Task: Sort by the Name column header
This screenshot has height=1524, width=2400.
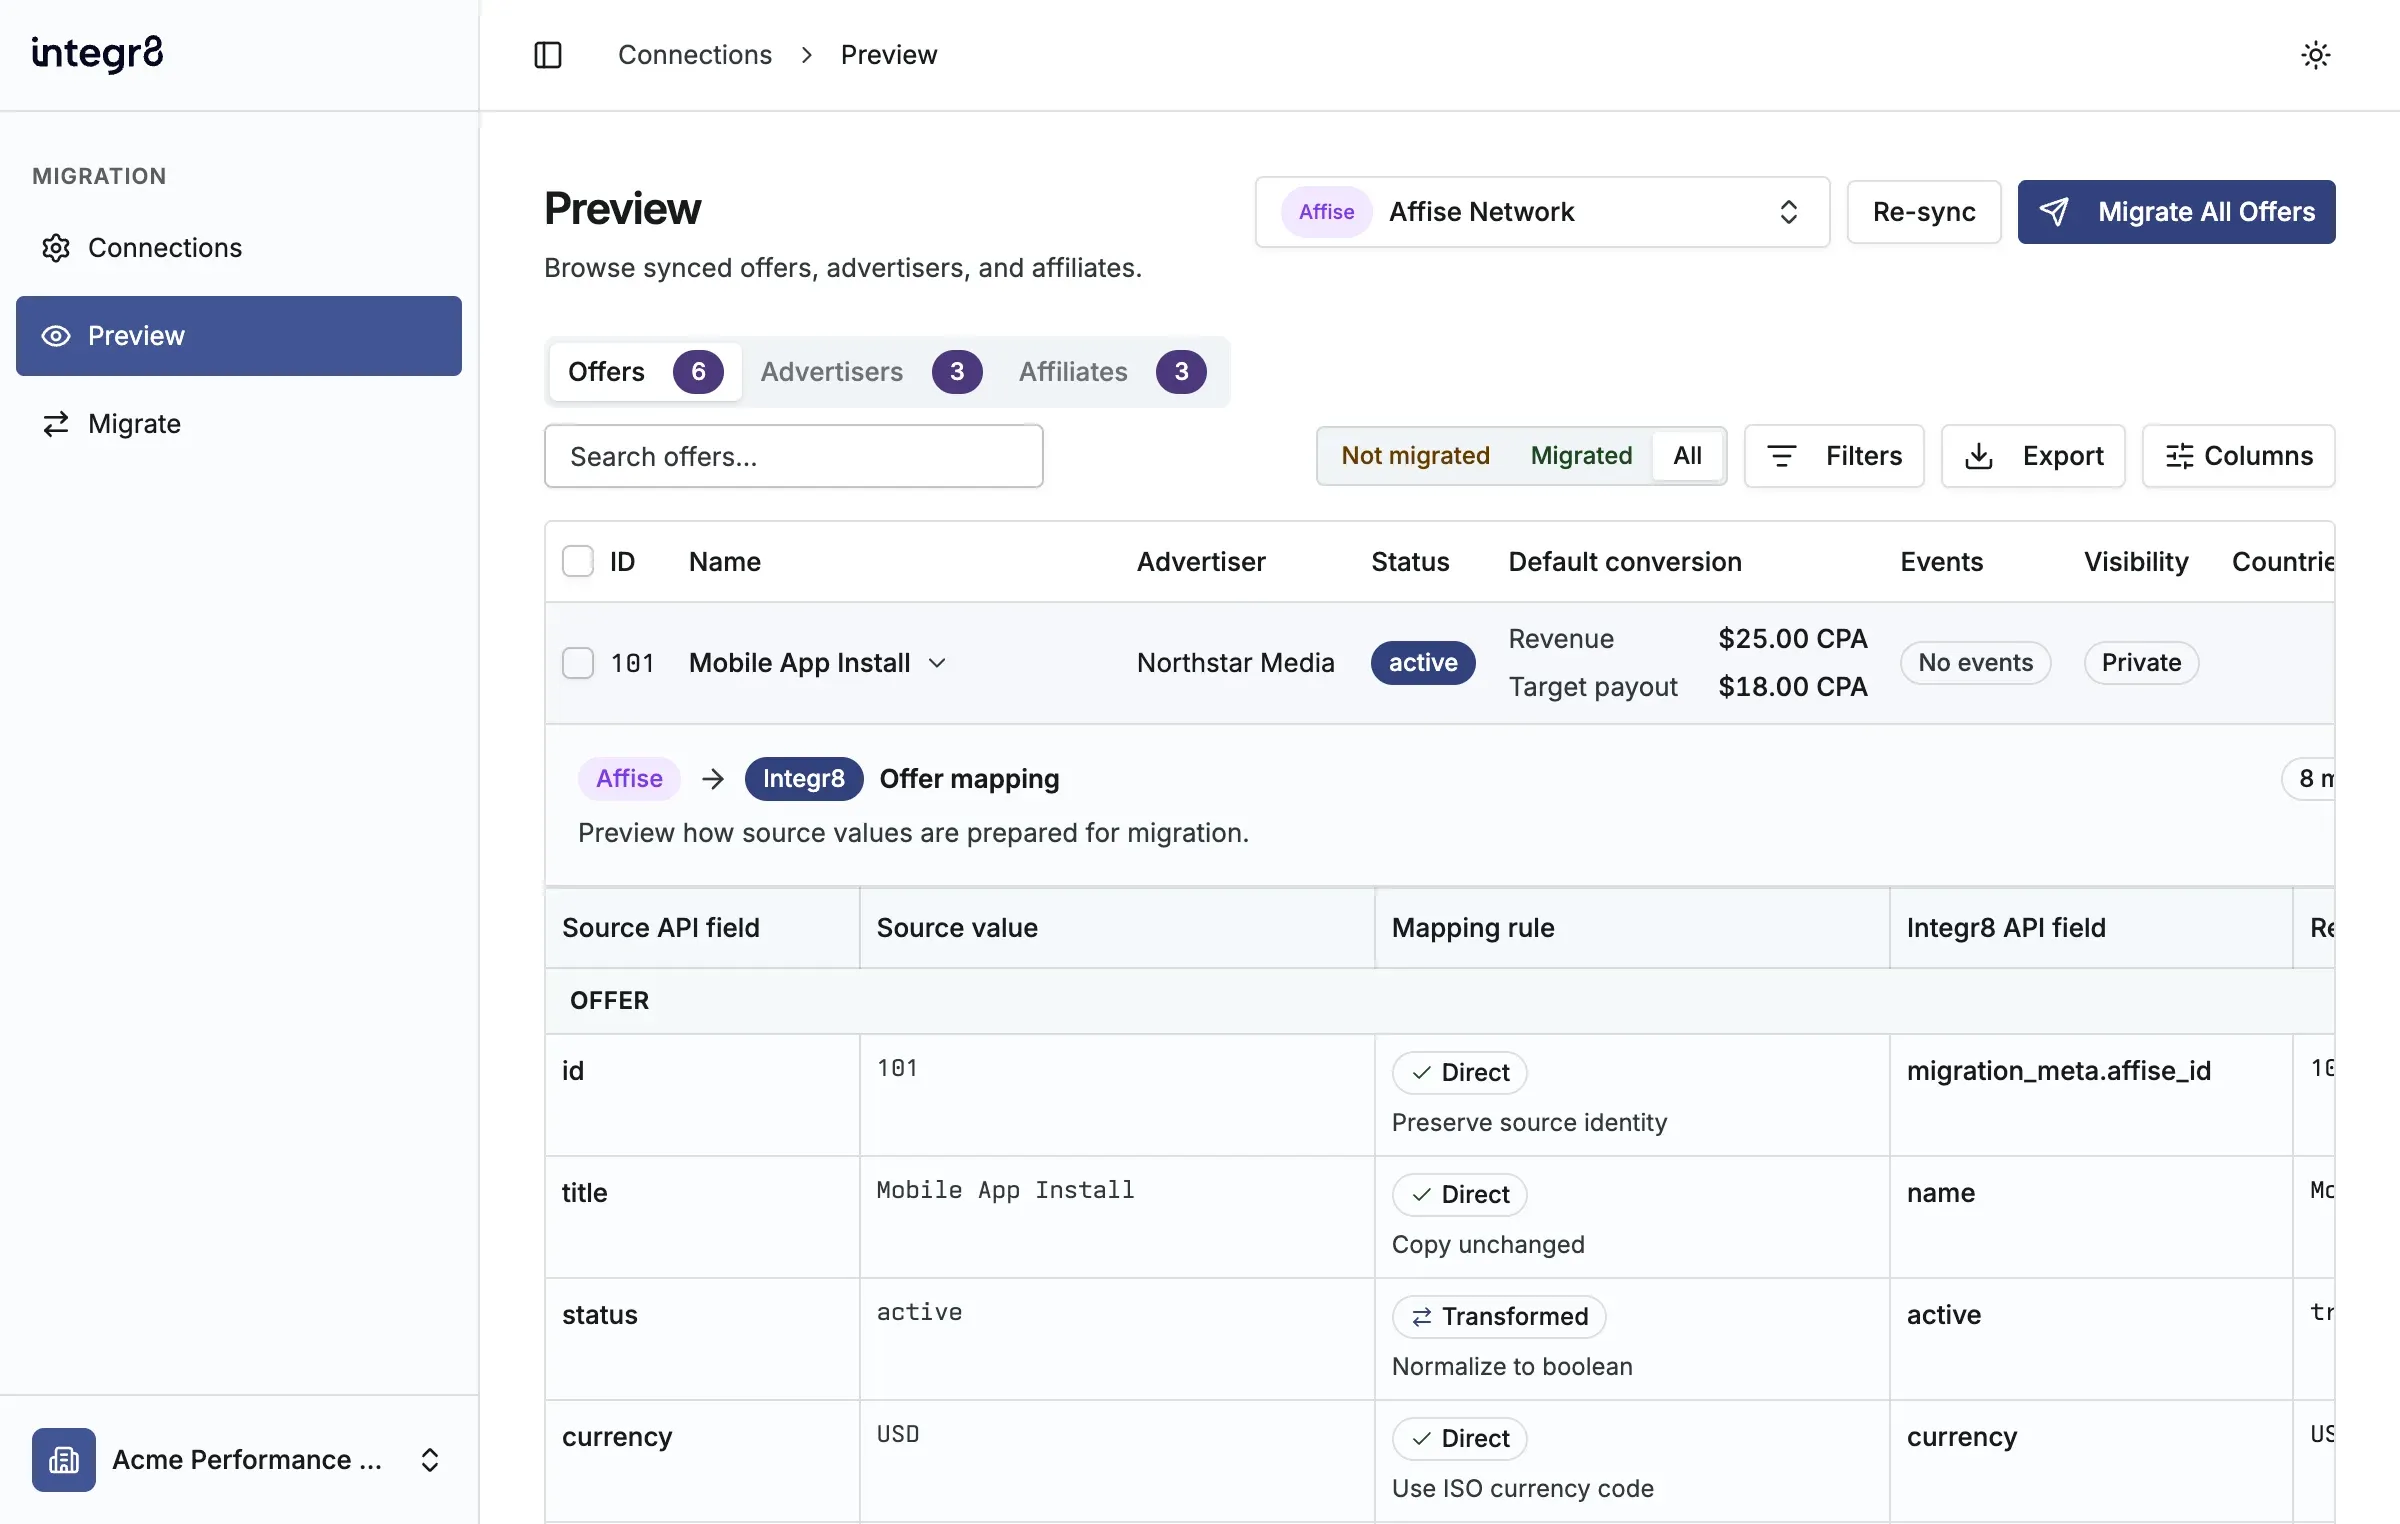Action: (725, 562)
